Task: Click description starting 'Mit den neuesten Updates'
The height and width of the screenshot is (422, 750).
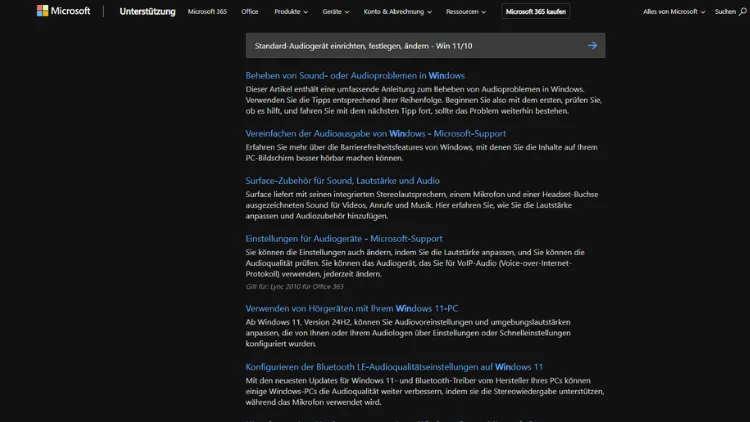Action: [425, 391]
